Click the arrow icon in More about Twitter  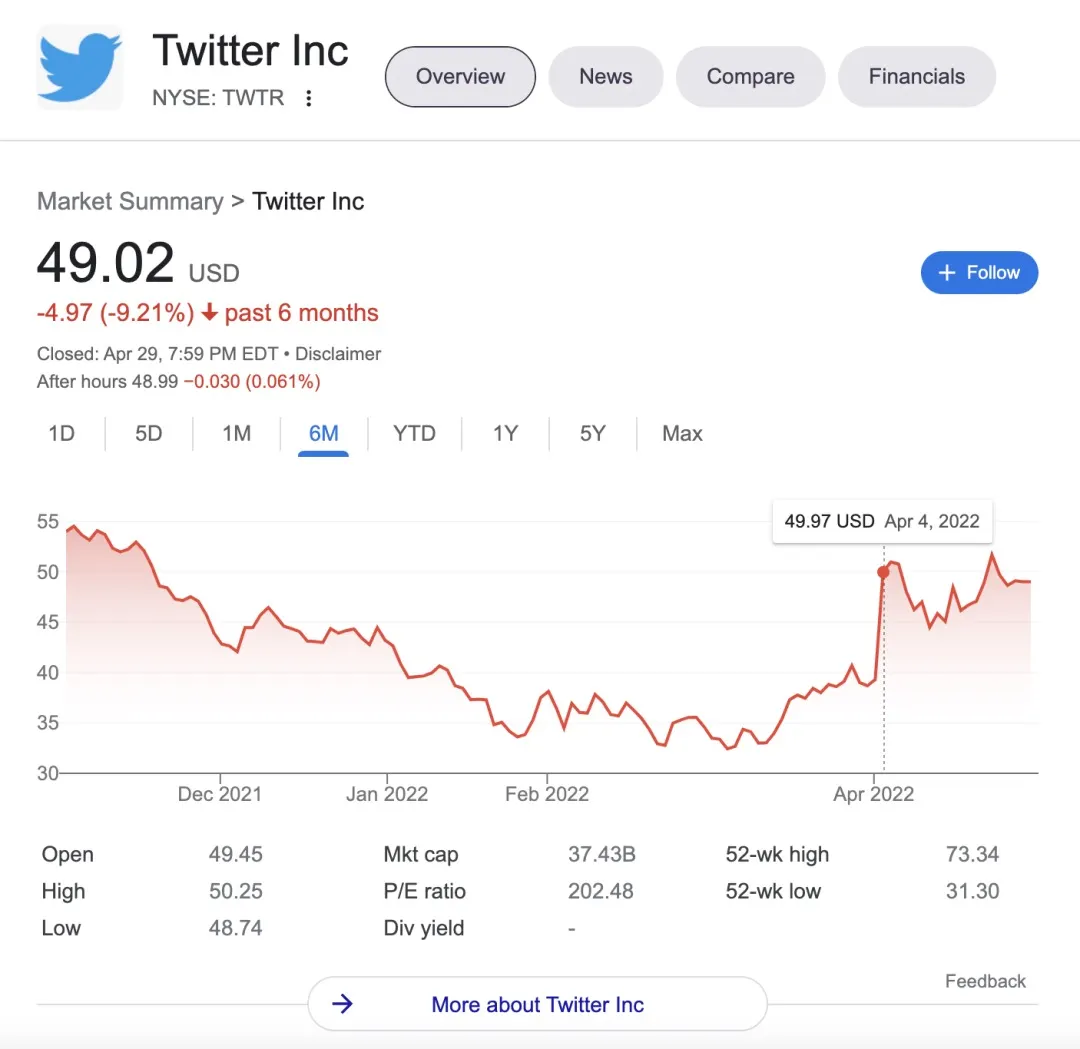(343, 1004)
